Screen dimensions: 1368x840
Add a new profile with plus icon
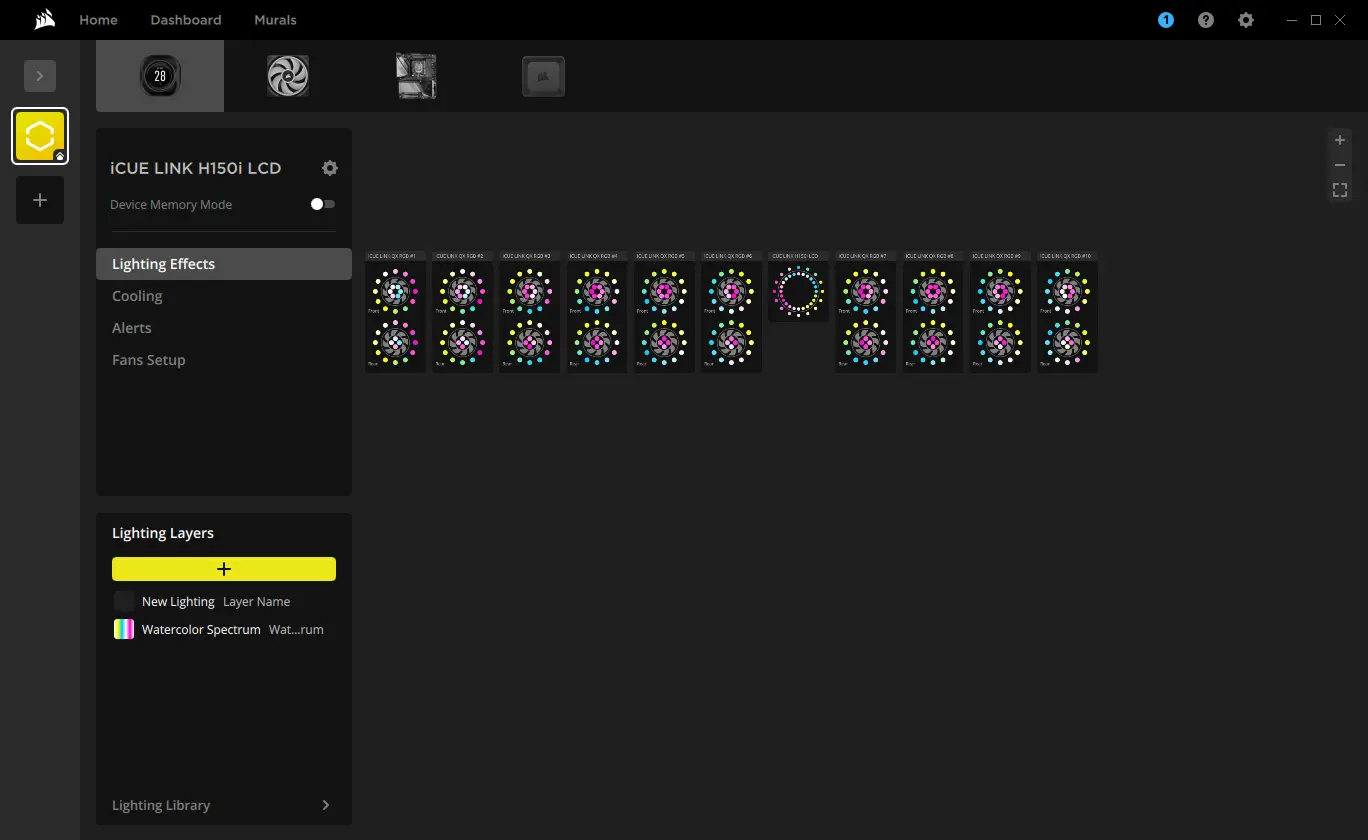point(40,200)
